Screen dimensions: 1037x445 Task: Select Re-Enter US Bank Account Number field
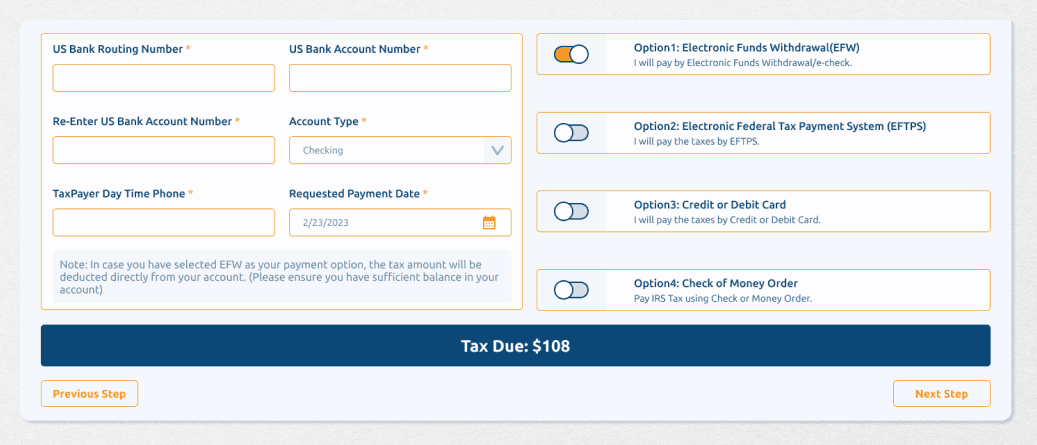pos(163,151)
